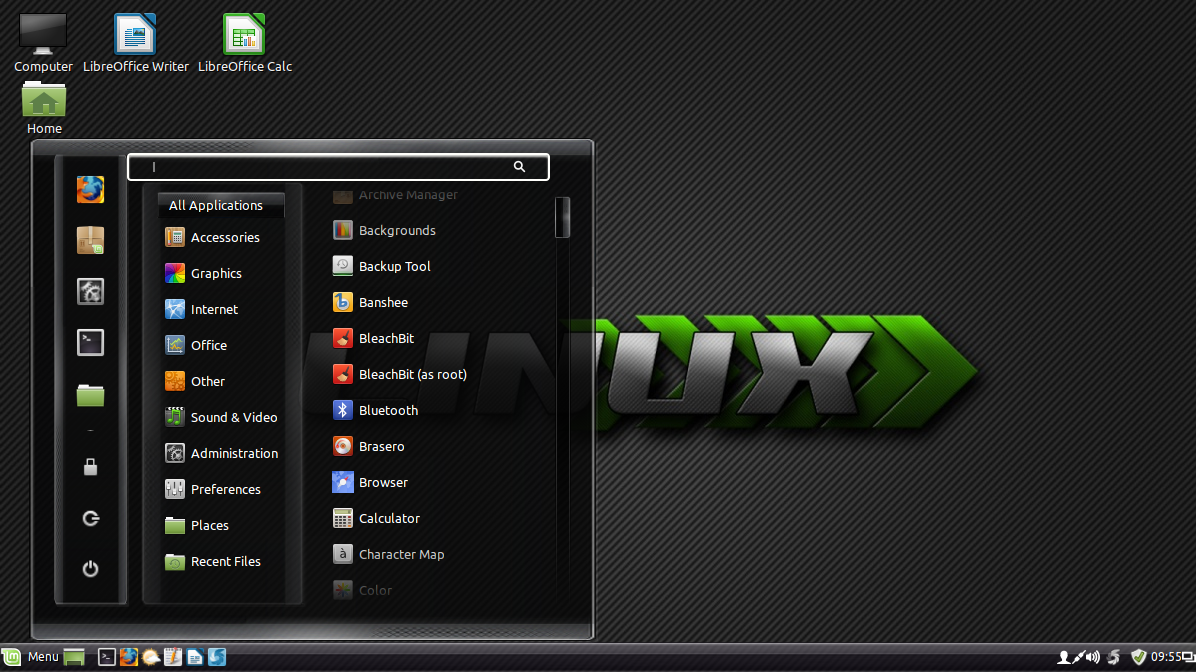Select All Applications category
Image resolution: width=1196 pixels, height=672 pixels.
220,205
